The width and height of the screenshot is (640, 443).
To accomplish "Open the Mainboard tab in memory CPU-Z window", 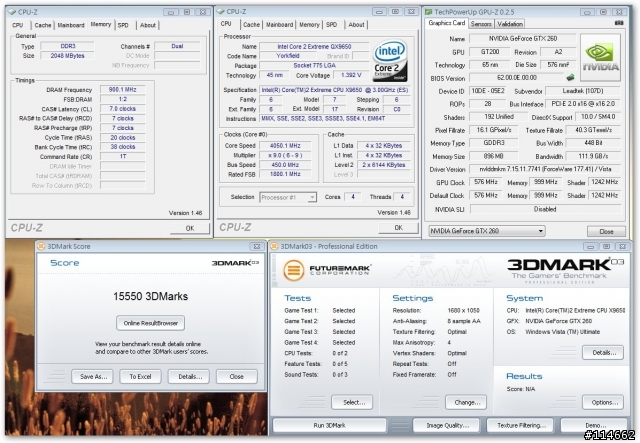I will (71, 25).
